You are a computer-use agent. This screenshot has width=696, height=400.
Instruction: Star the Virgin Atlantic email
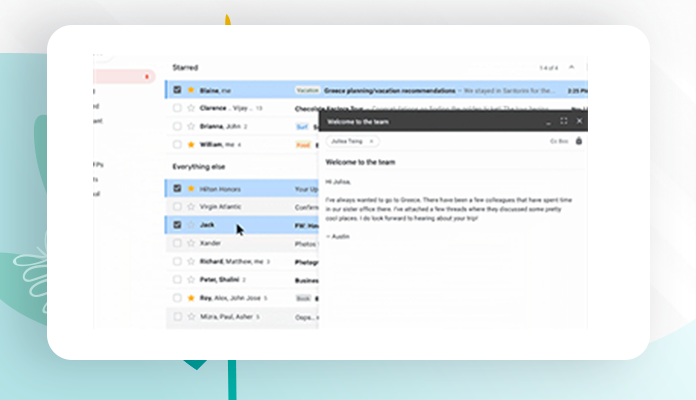[x=191, y=206]
